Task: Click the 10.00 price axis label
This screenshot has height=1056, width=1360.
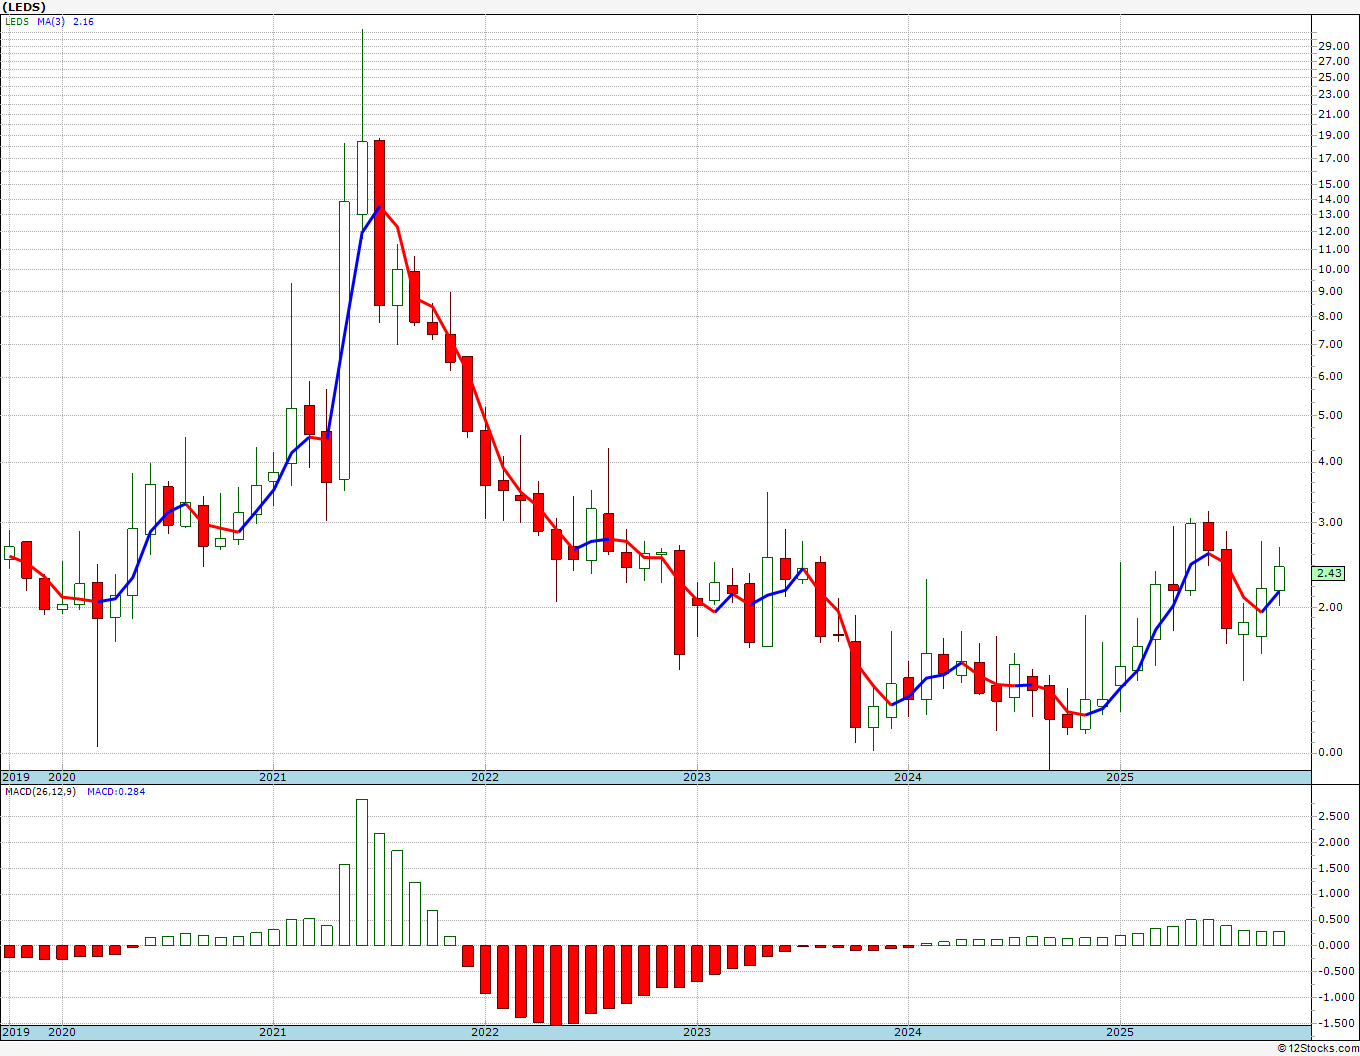Action: click(1333, 270)
